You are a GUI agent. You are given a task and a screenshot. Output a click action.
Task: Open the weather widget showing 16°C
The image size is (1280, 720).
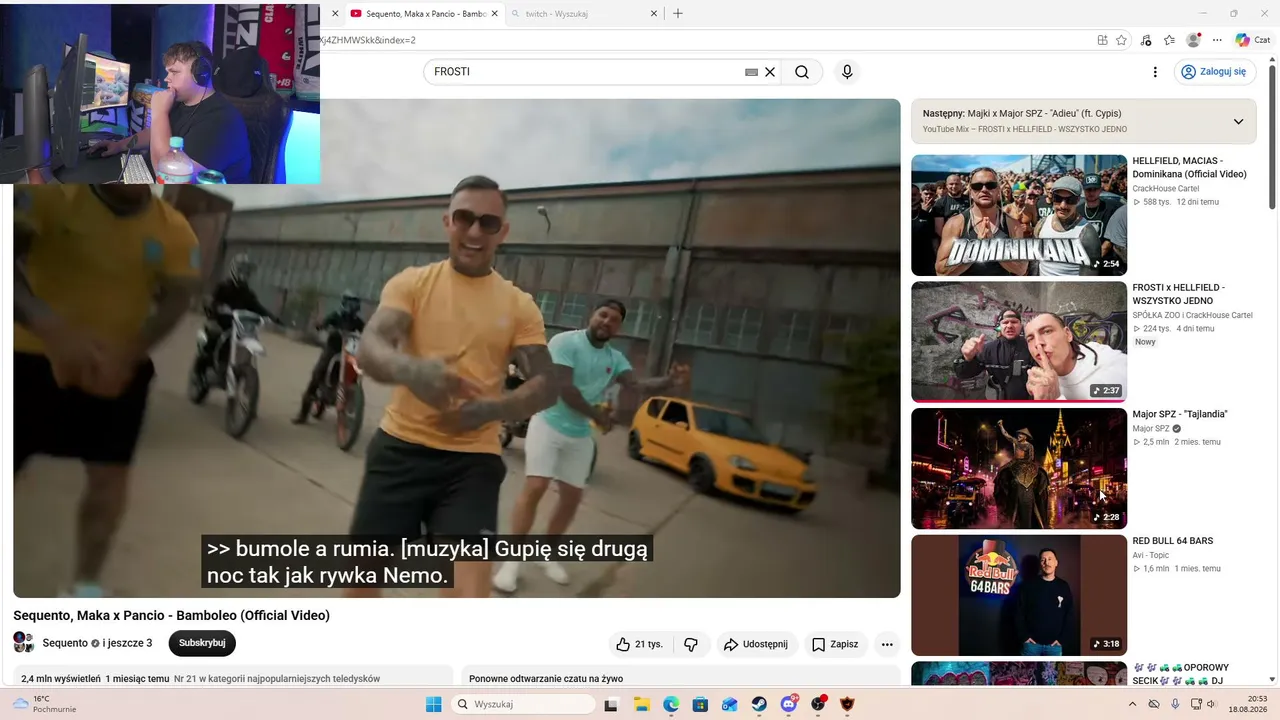(43, 704)
